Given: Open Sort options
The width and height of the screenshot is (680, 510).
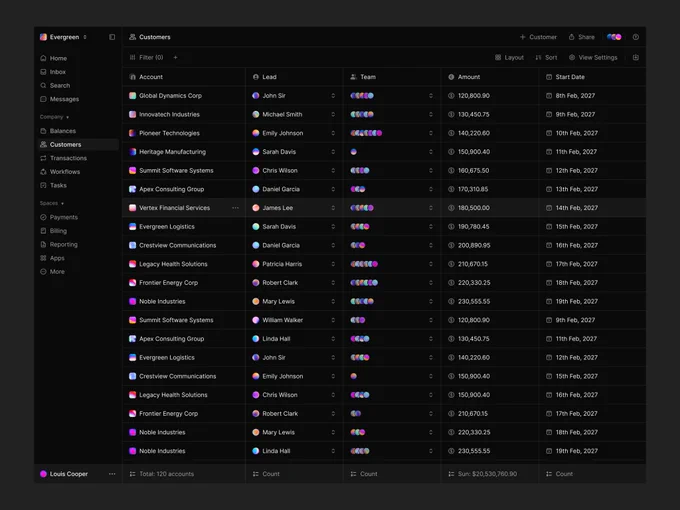Looking at the screenshot, I should (546, 57).
